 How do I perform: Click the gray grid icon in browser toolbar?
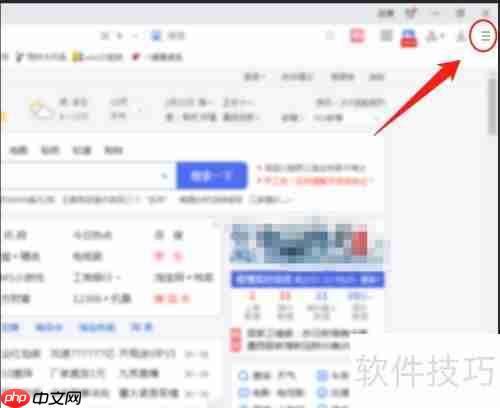386,35
